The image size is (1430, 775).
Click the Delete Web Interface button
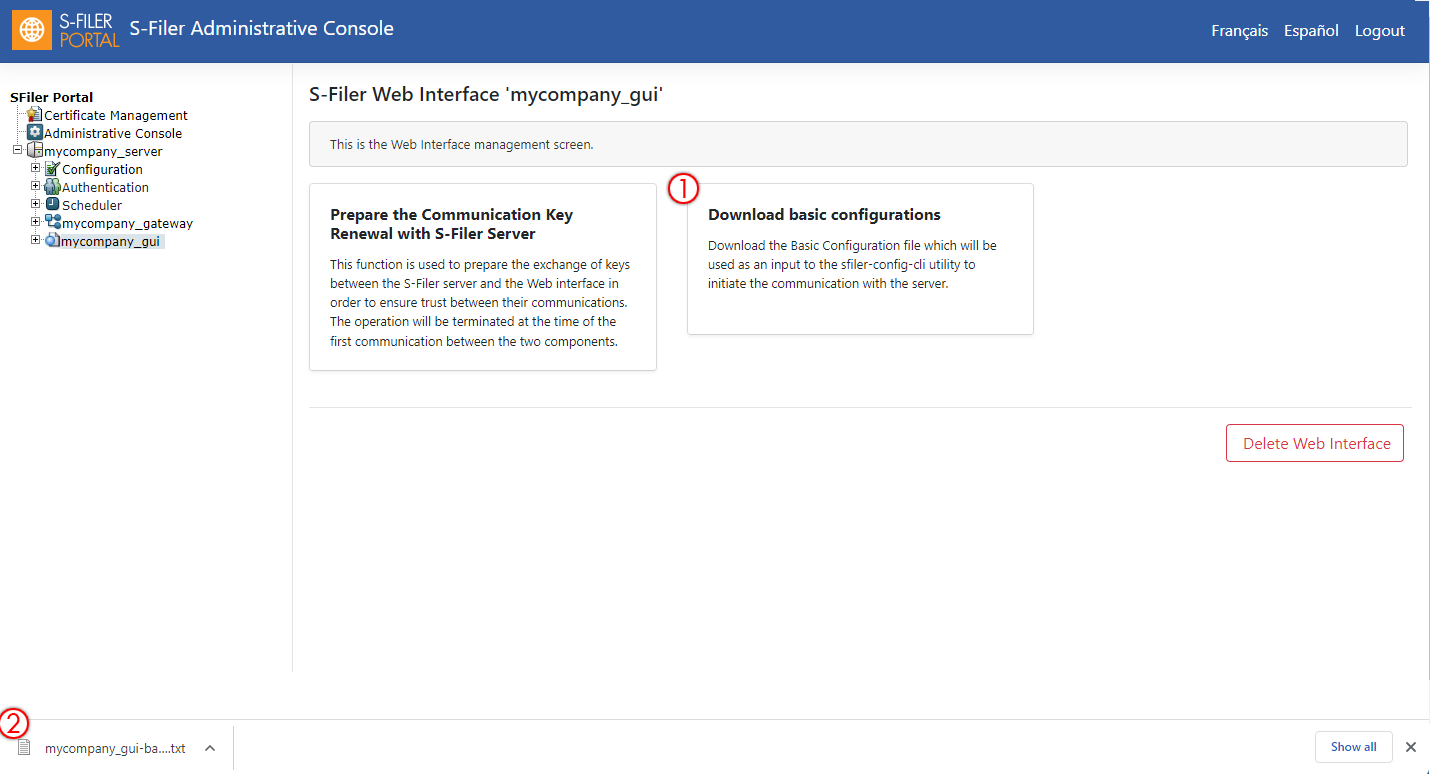click(x=1315, y=443)
